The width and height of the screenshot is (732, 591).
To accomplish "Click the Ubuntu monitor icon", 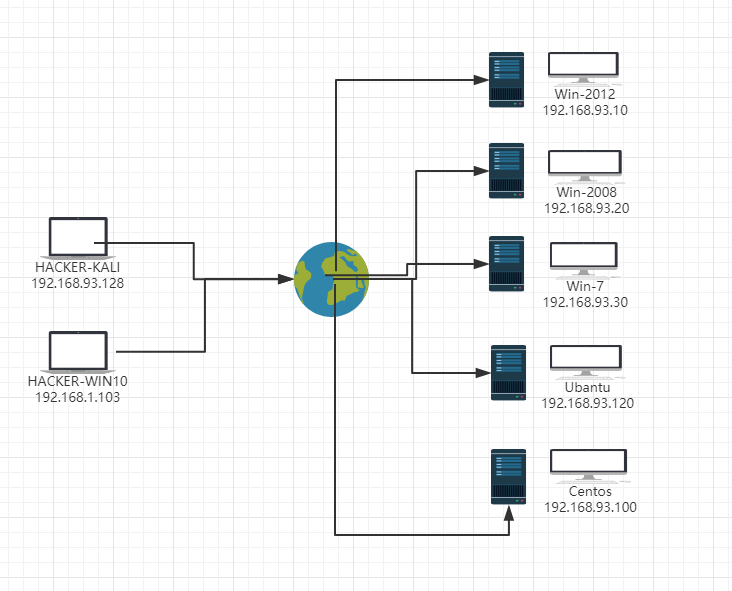I will click(x=586, y=361).
